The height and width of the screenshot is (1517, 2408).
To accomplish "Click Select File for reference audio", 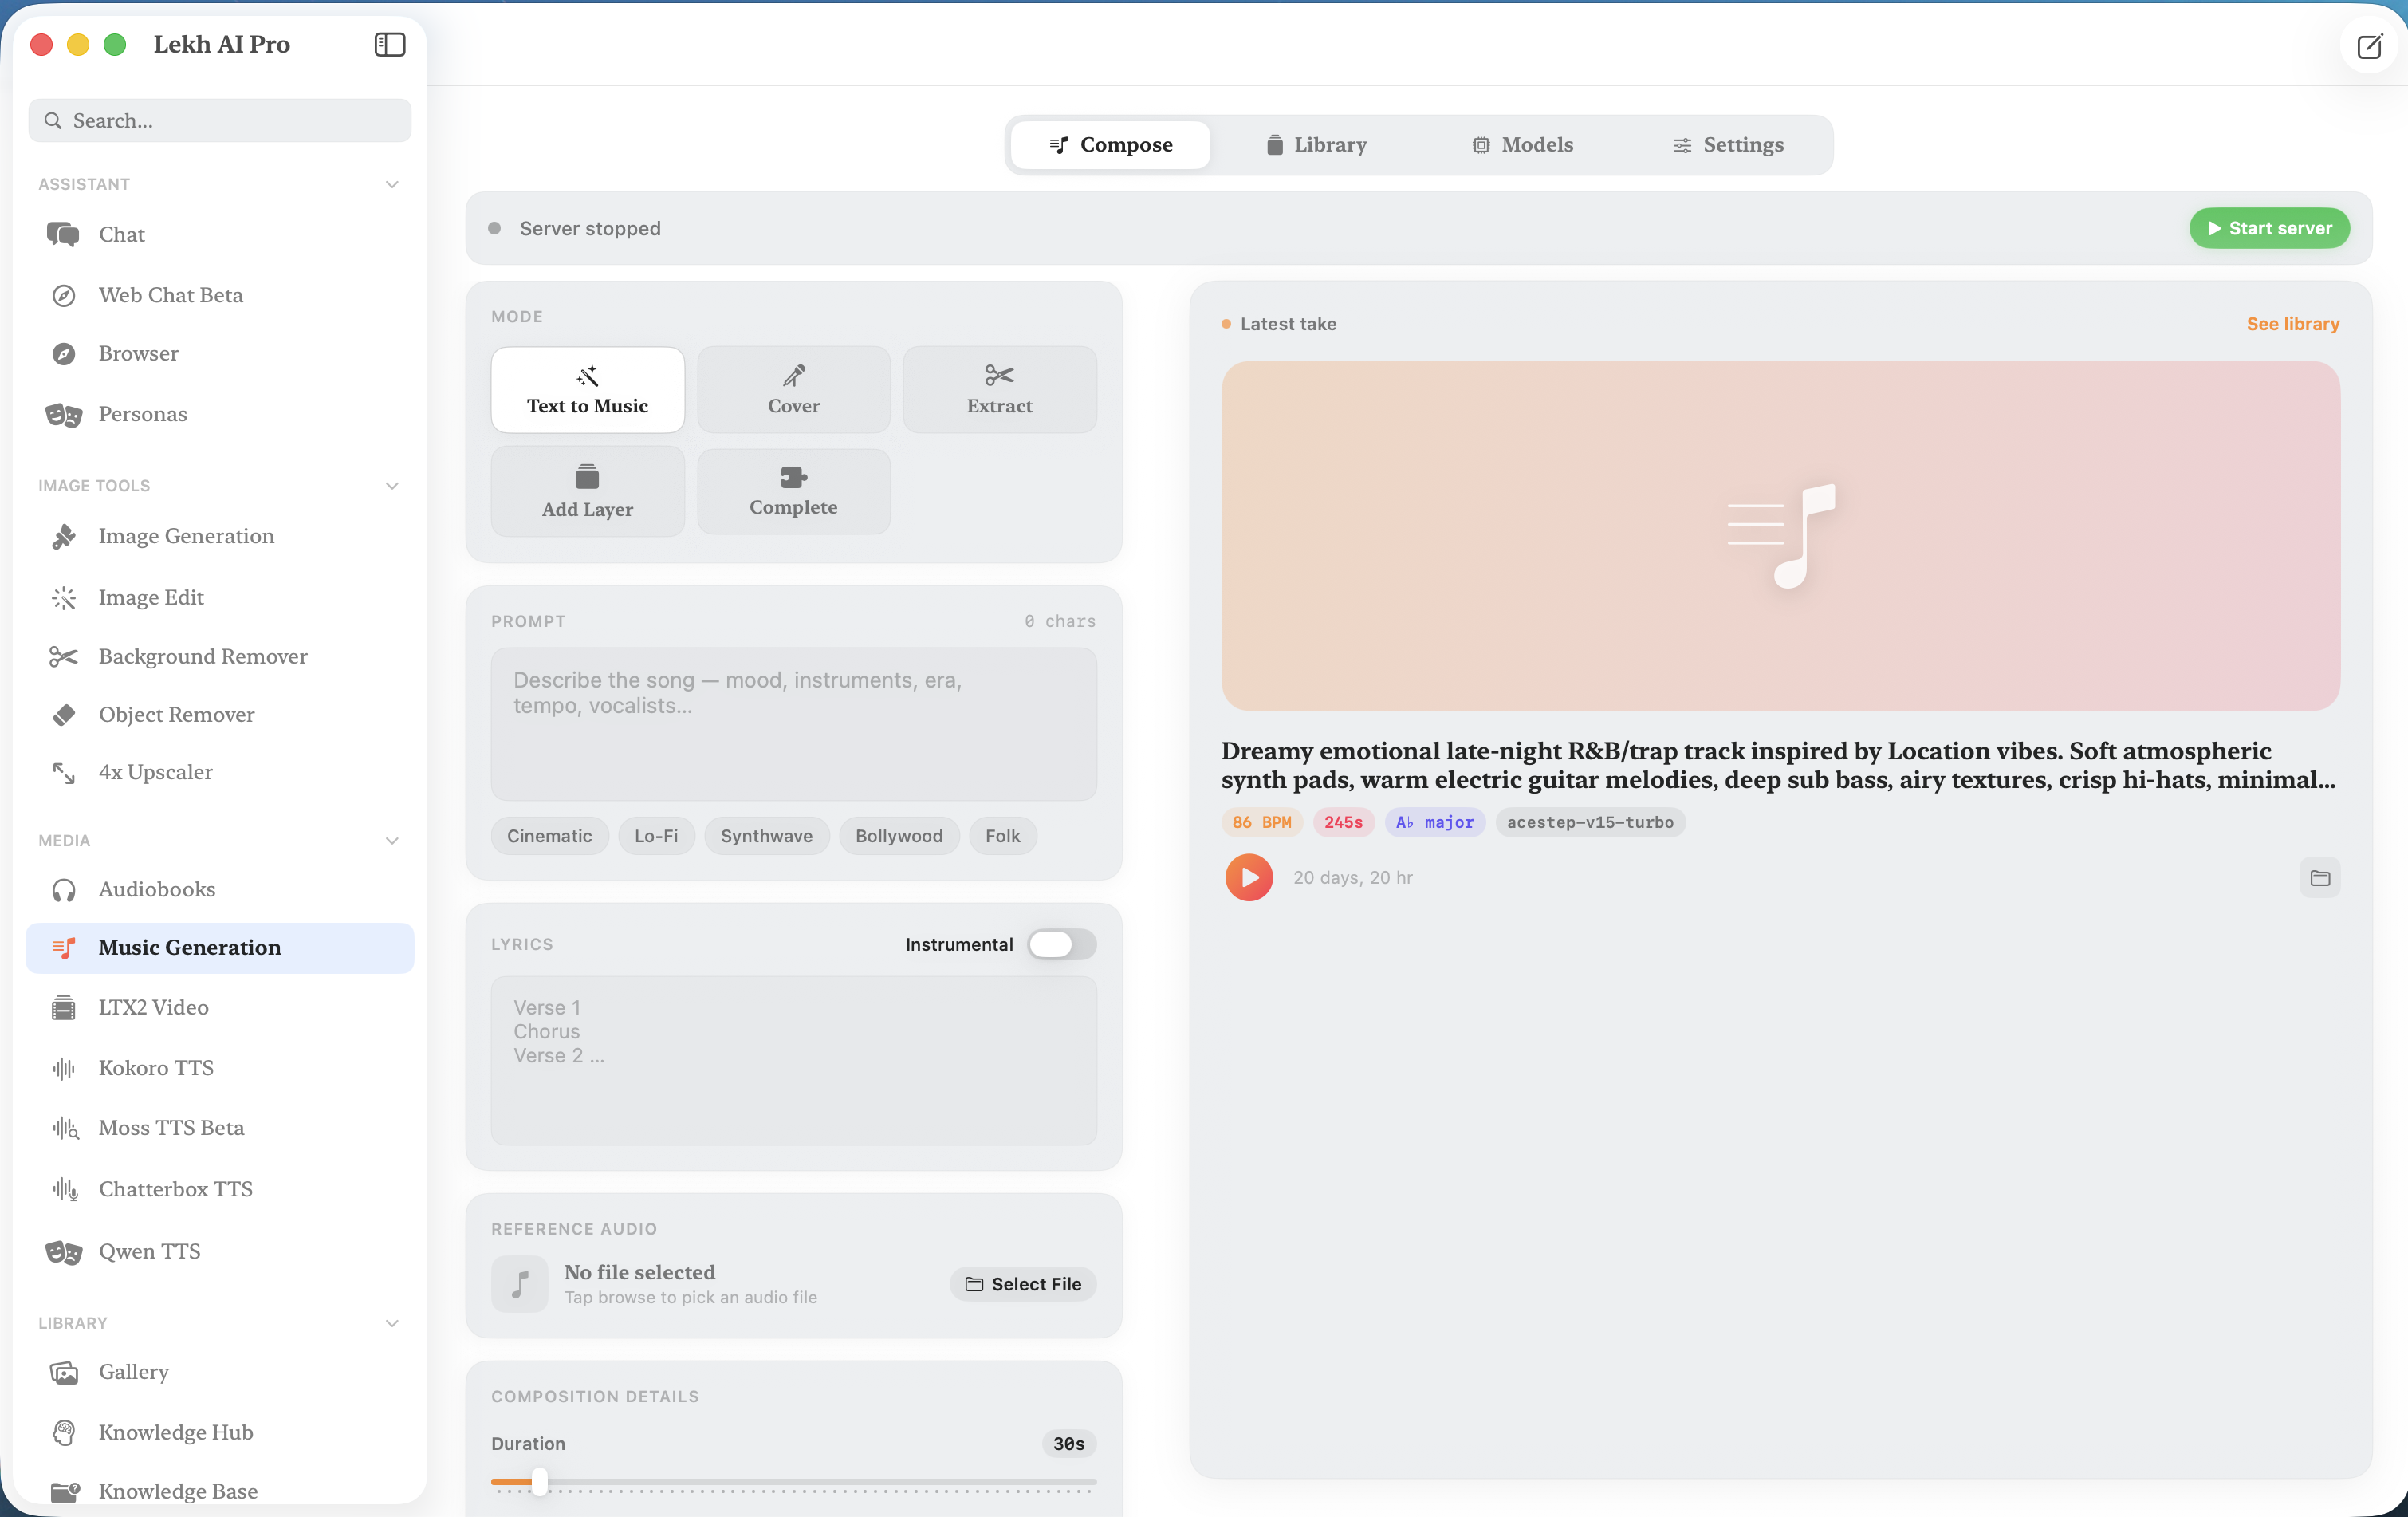I will tap(1023, 1284).
